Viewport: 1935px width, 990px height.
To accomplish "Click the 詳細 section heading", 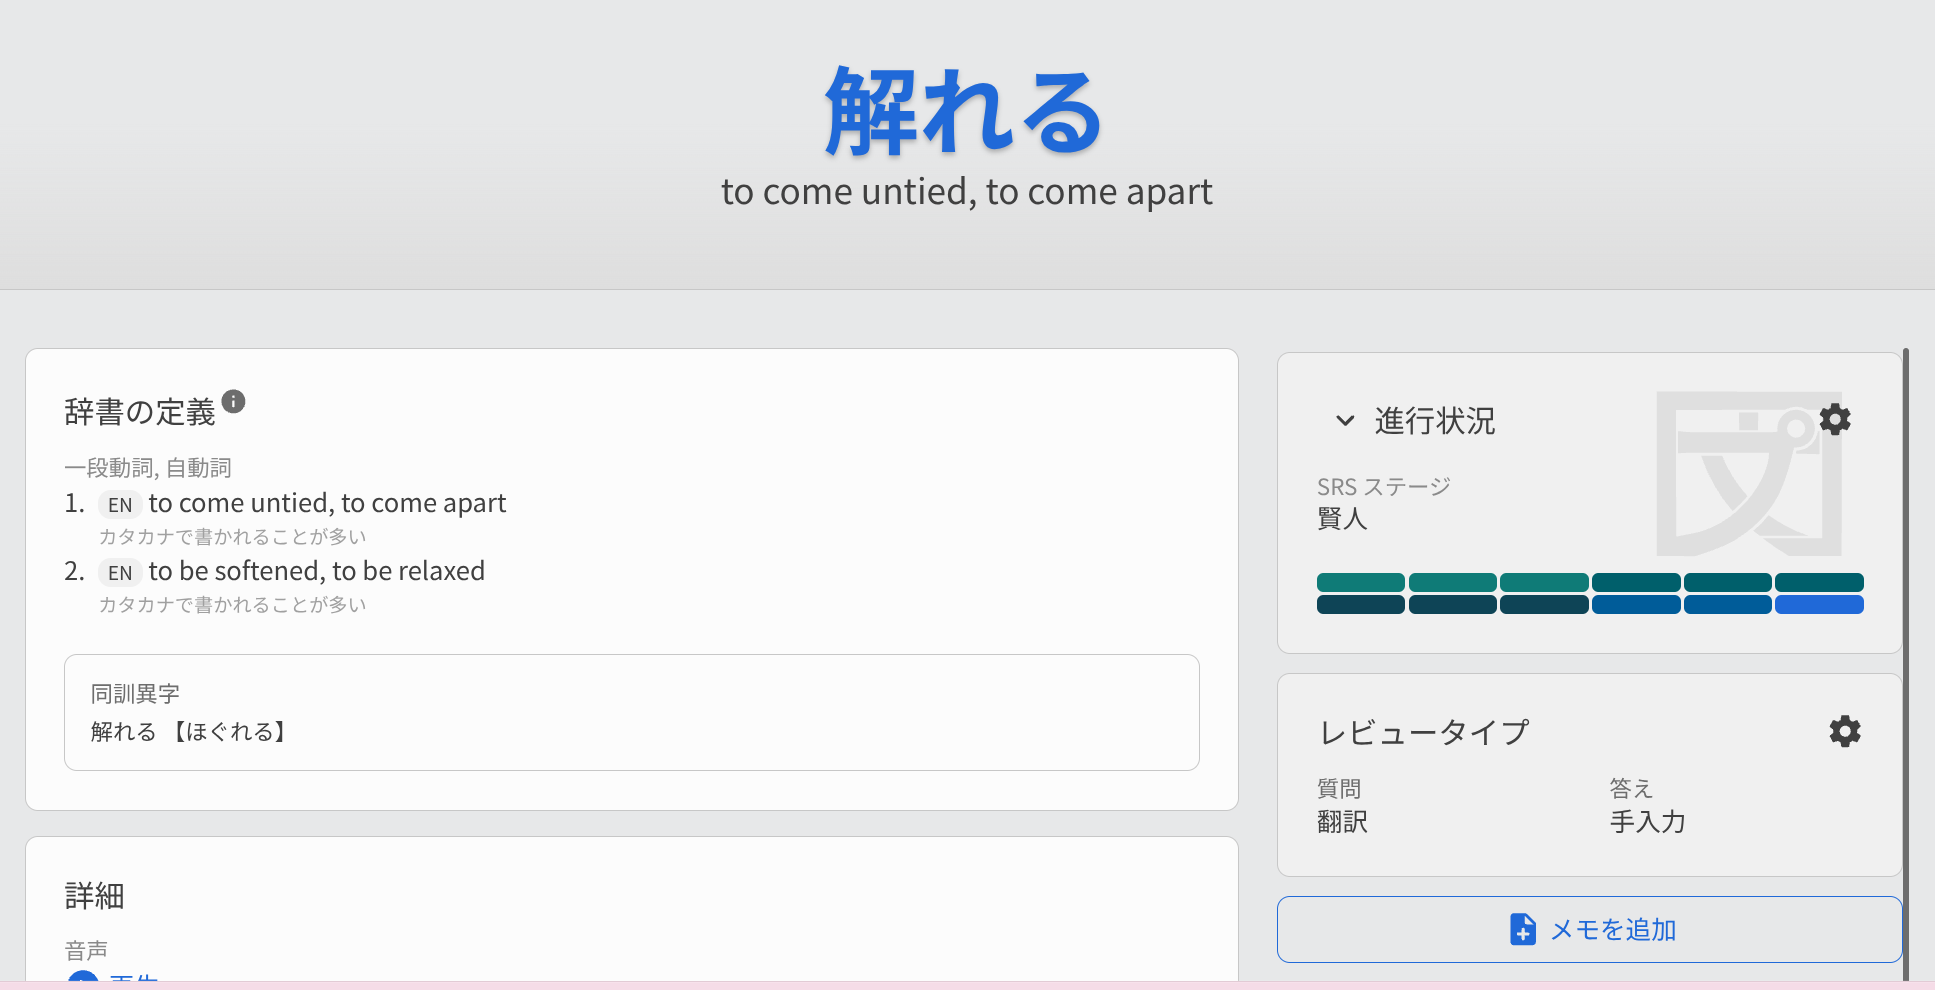I will (x=94, y=896).
